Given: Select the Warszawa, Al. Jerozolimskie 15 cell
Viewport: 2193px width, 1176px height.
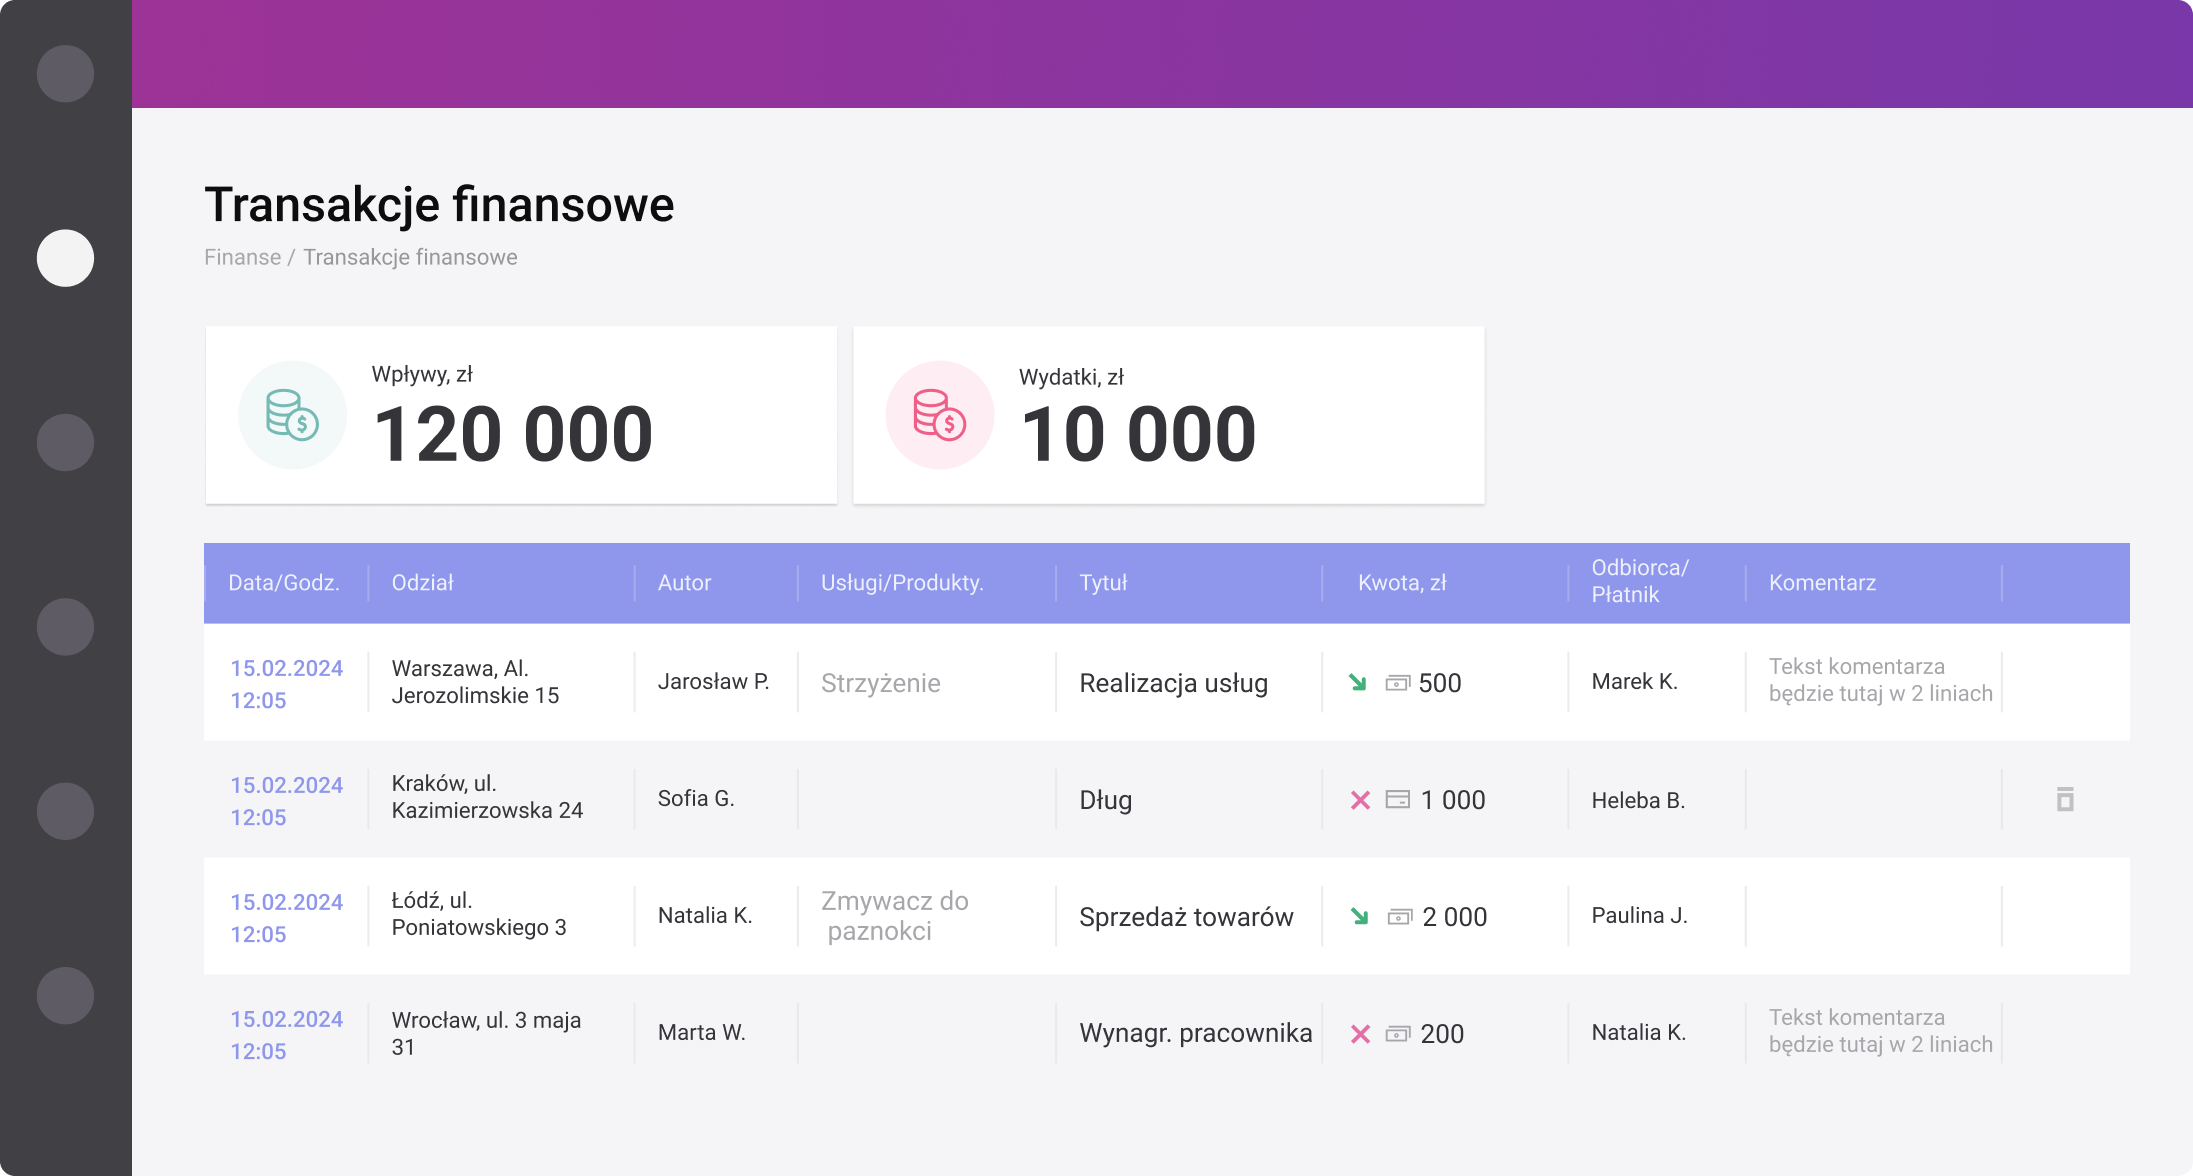Looking at the screenshot, I should tap(475, 682).
